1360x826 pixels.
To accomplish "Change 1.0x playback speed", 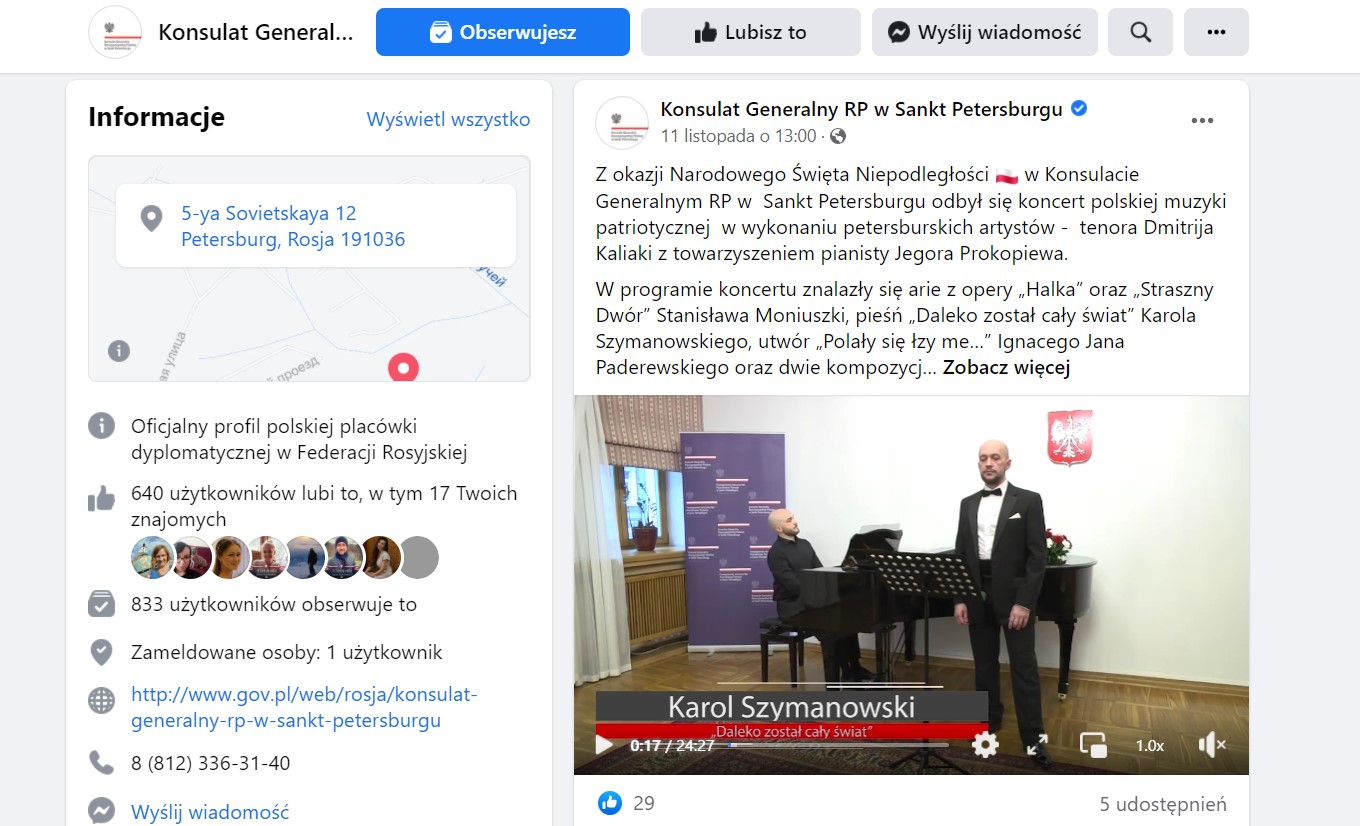I will pyautogui.click(x=1150, y=745).
